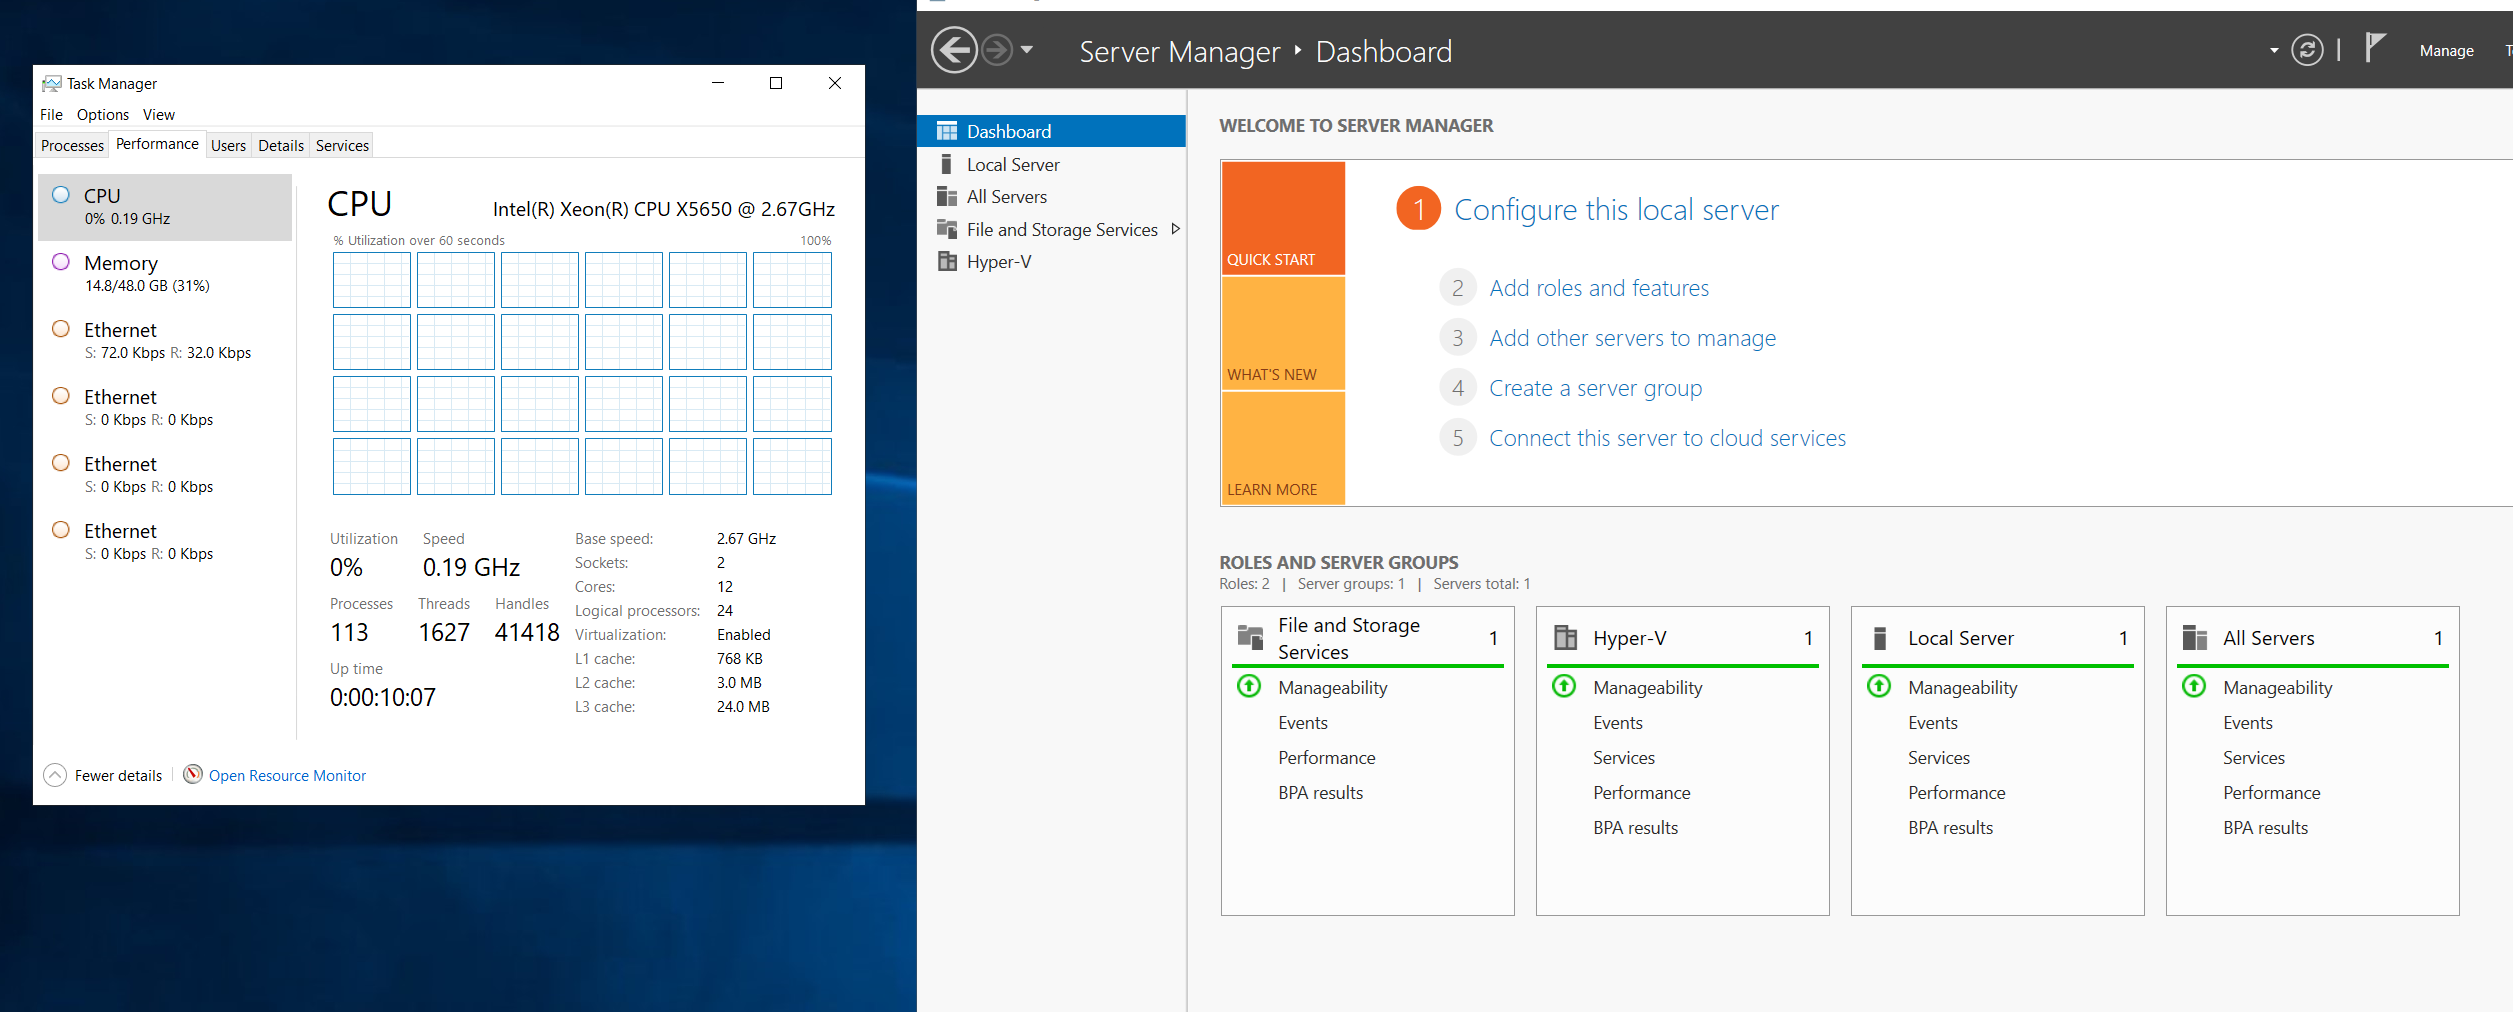Image resolution: width=2513 pixels, height=1012 pixels.
Task: Click the Hyper-V tile header
Action: pos(1682,638)
